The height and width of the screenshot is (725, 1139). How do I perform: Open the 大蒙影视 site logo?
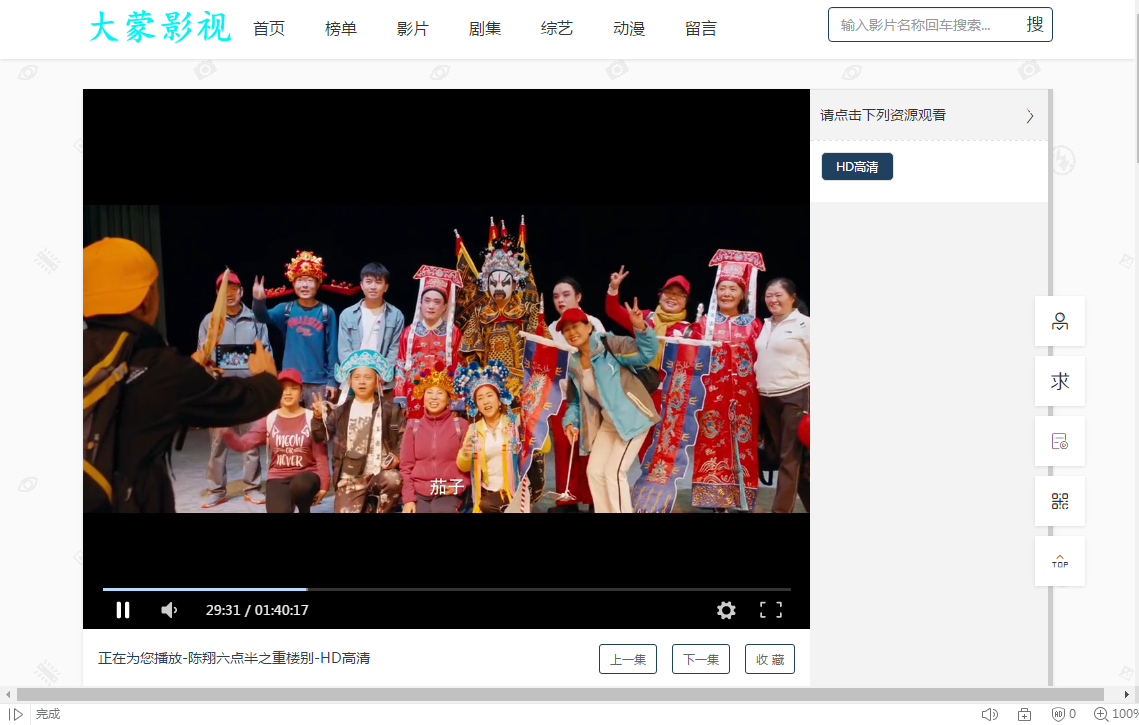click(161, 28)
